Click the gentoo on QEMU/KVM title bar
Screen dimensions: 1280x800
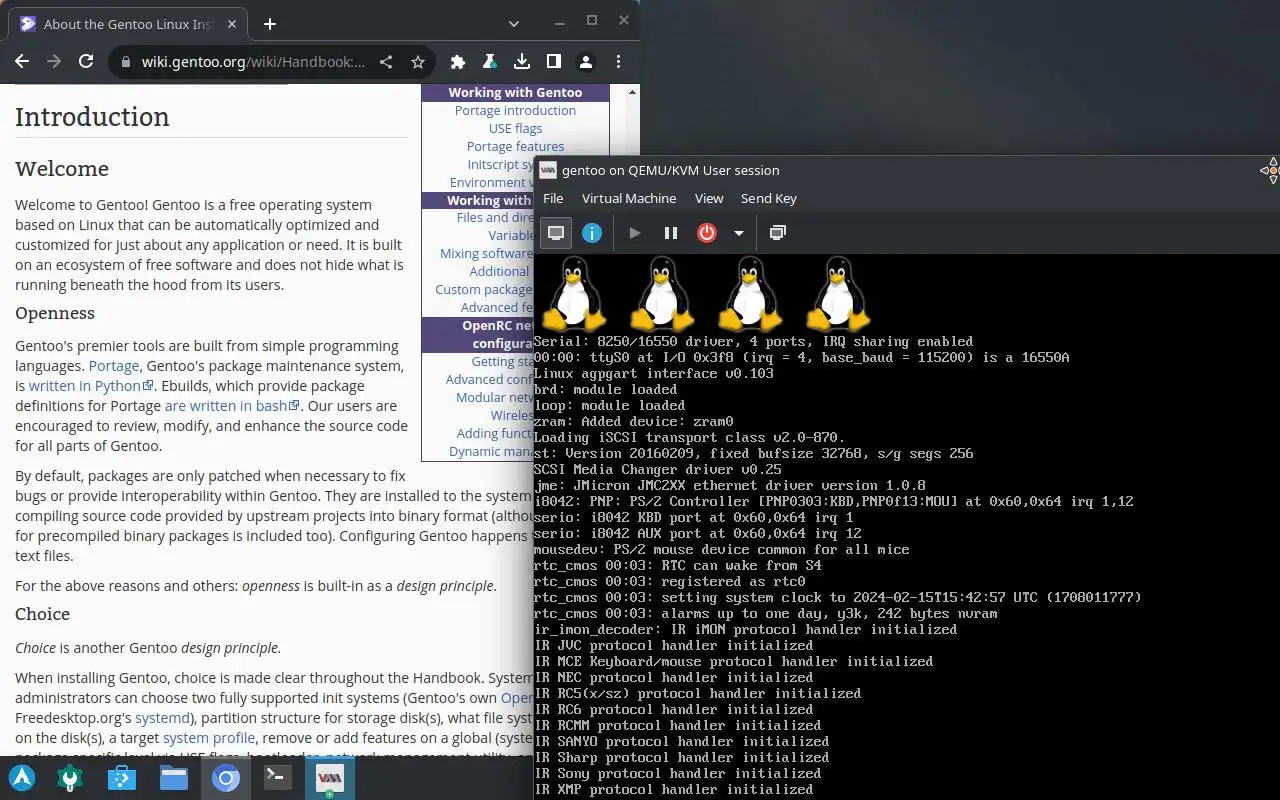(x=907, y=170)
